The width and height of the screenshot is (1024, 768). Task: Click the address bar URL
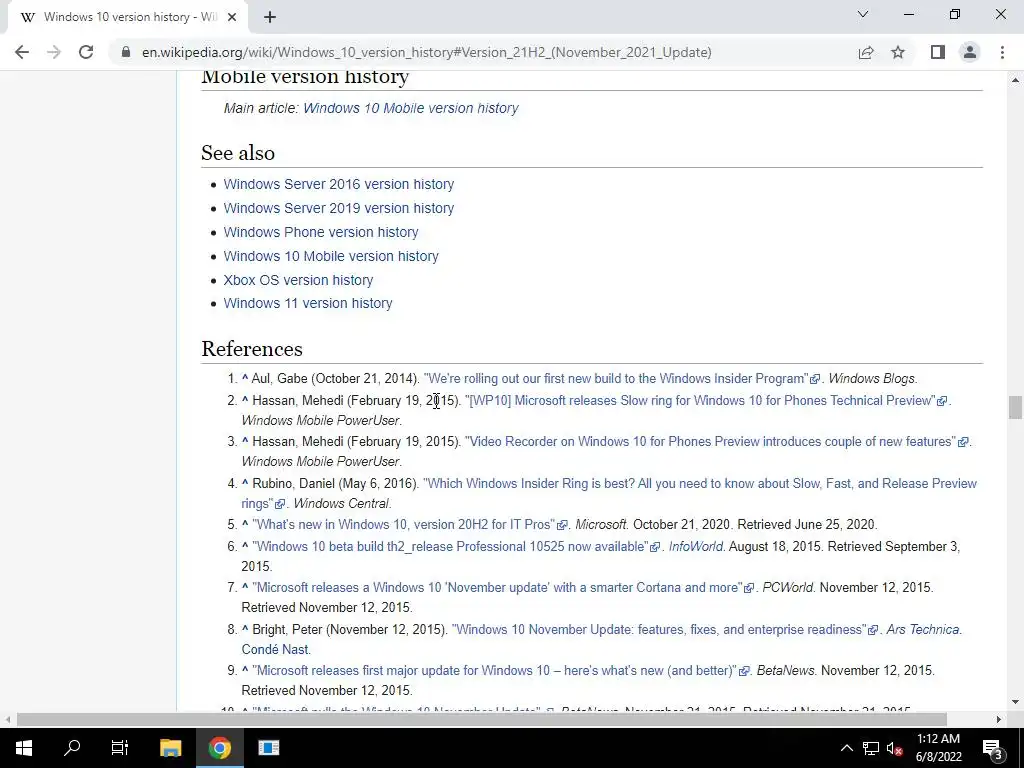[x=426, y=52]
